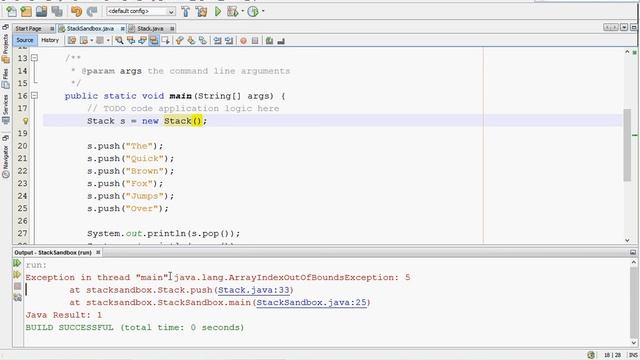Click Next Bookmark icon

[191, 40]
